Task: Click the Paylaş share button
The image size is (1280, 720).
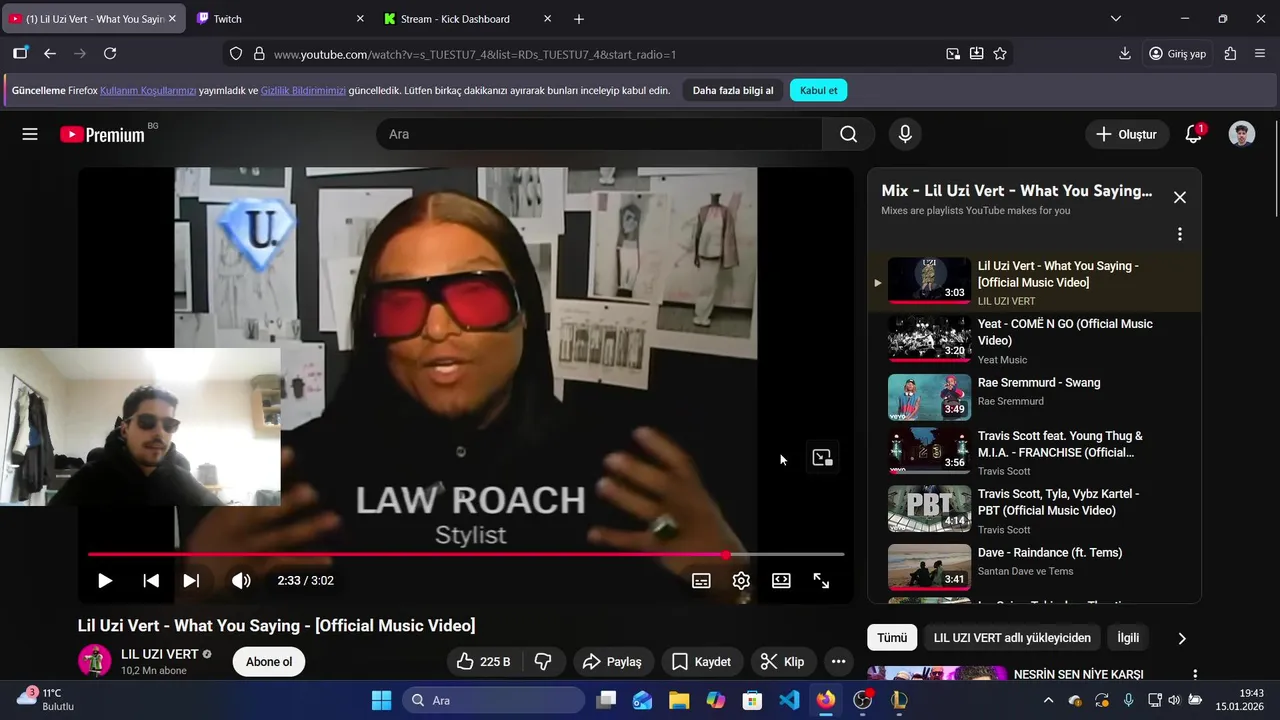Action: pos(612,662)
